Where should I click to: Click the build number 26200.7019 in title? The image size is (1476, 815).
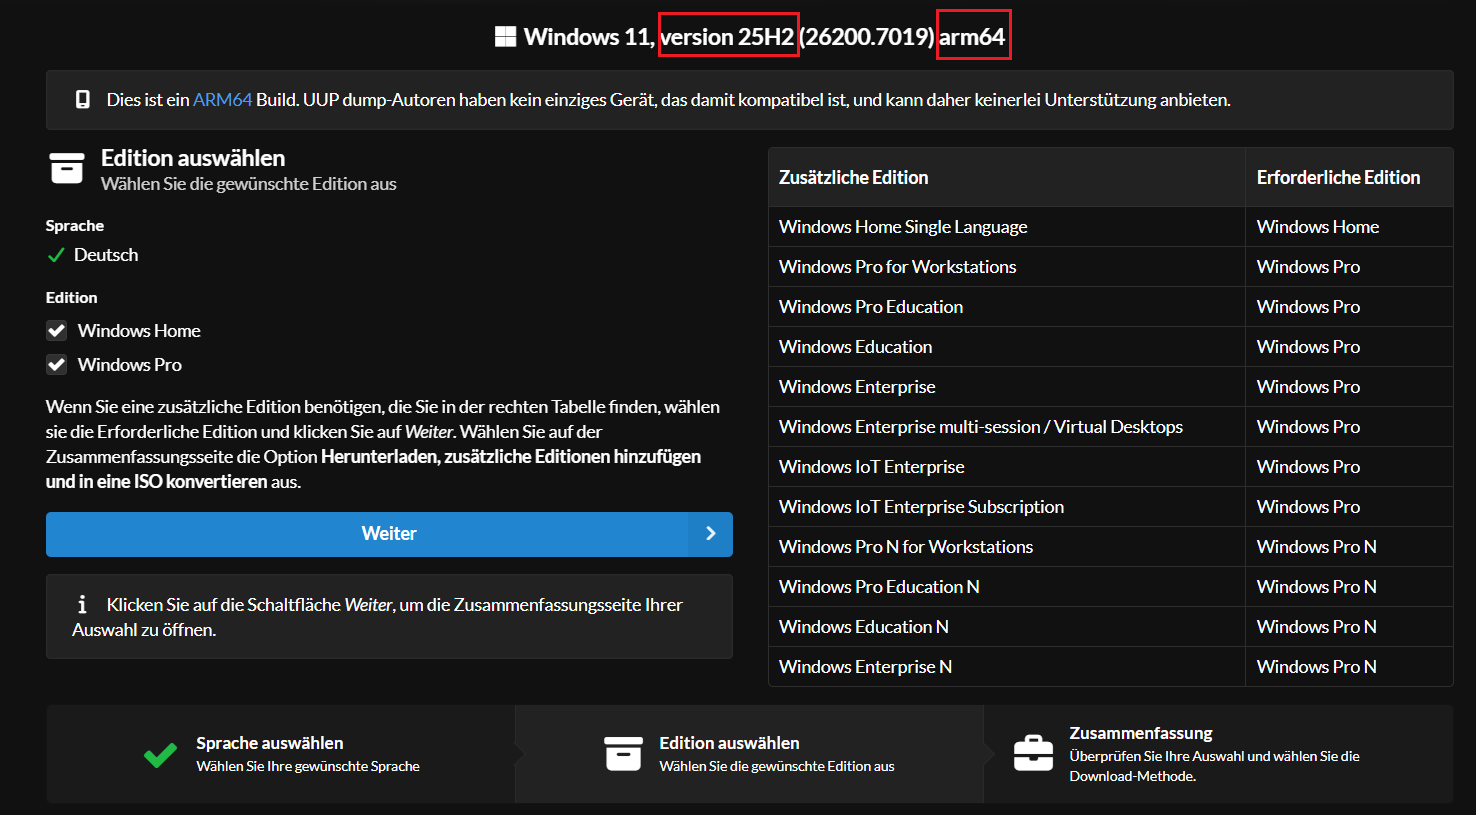(866, 37)
